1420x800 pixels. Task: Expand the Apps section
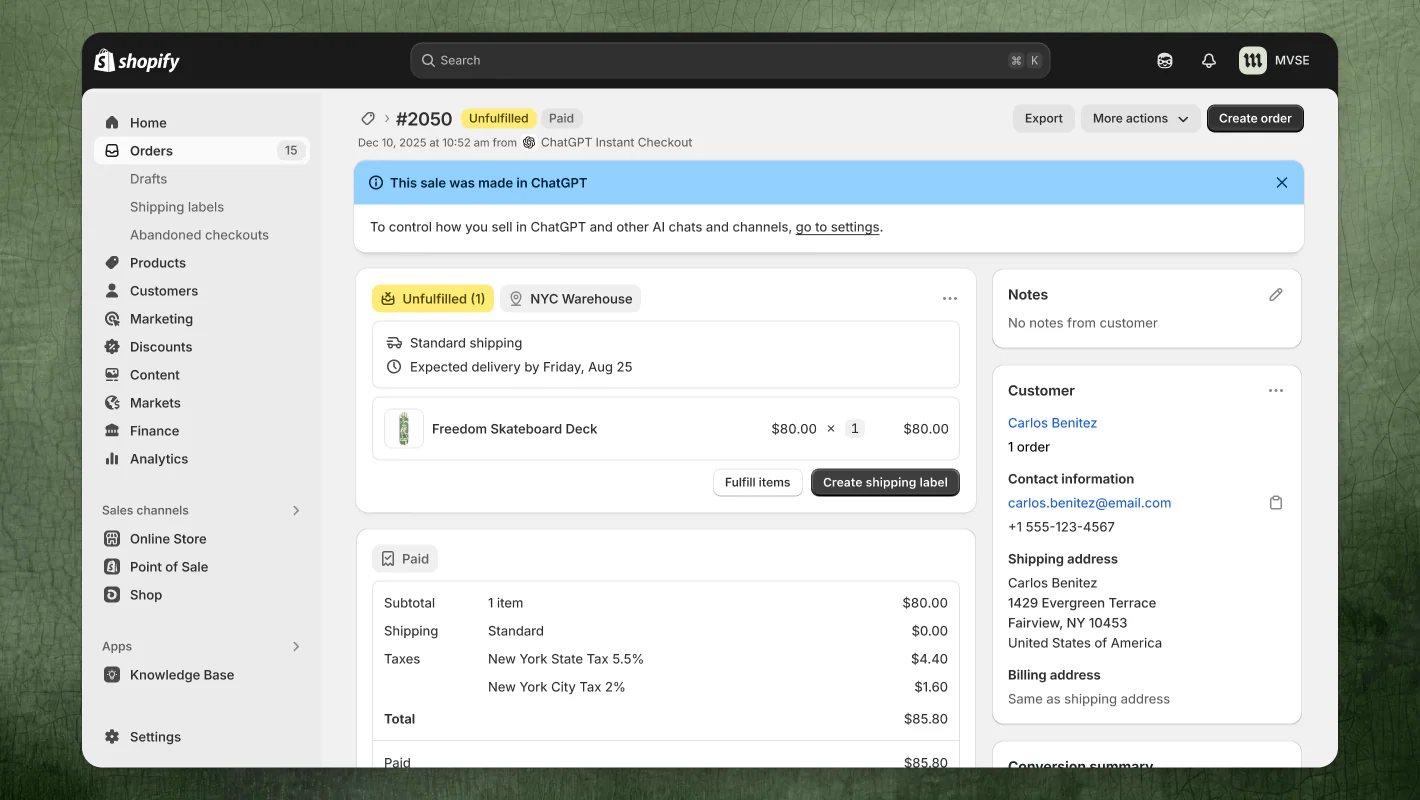(295, 646)
